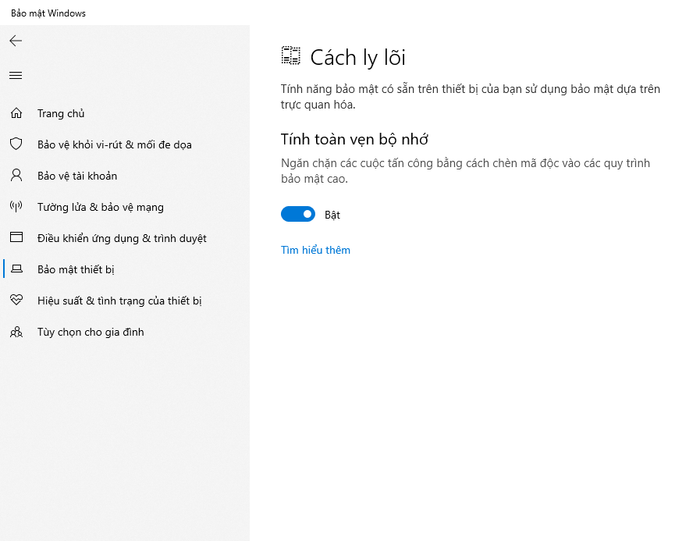Go to Tường lửa & bảo vệ mạng
The image size is (700, 541).
coord(100,207)
